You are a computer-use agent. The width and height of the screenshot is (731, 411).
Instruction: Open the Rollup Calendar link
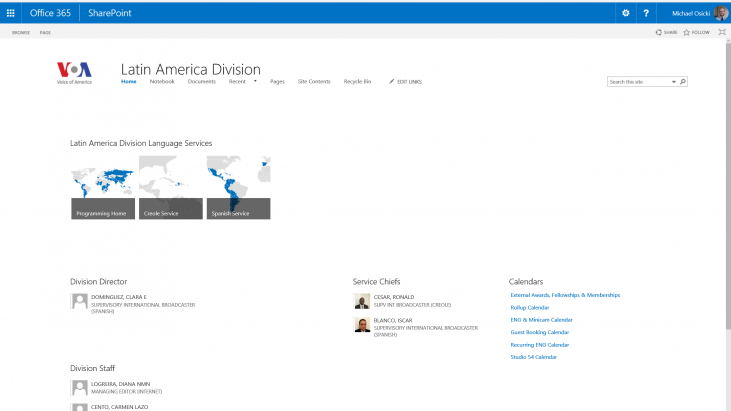tap(530, 308)
